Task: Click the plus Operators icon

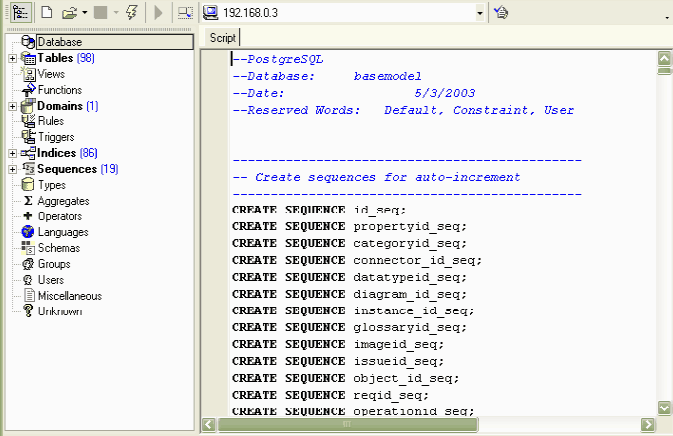Action: pyautogui.click(x=28, y=215)
